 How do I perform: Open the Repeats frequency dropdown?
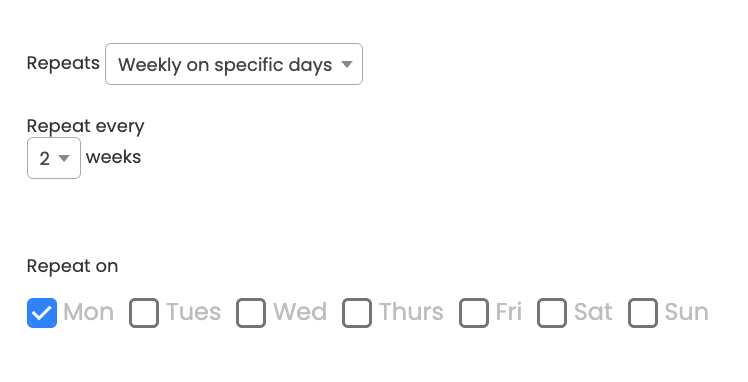(234, 64)
